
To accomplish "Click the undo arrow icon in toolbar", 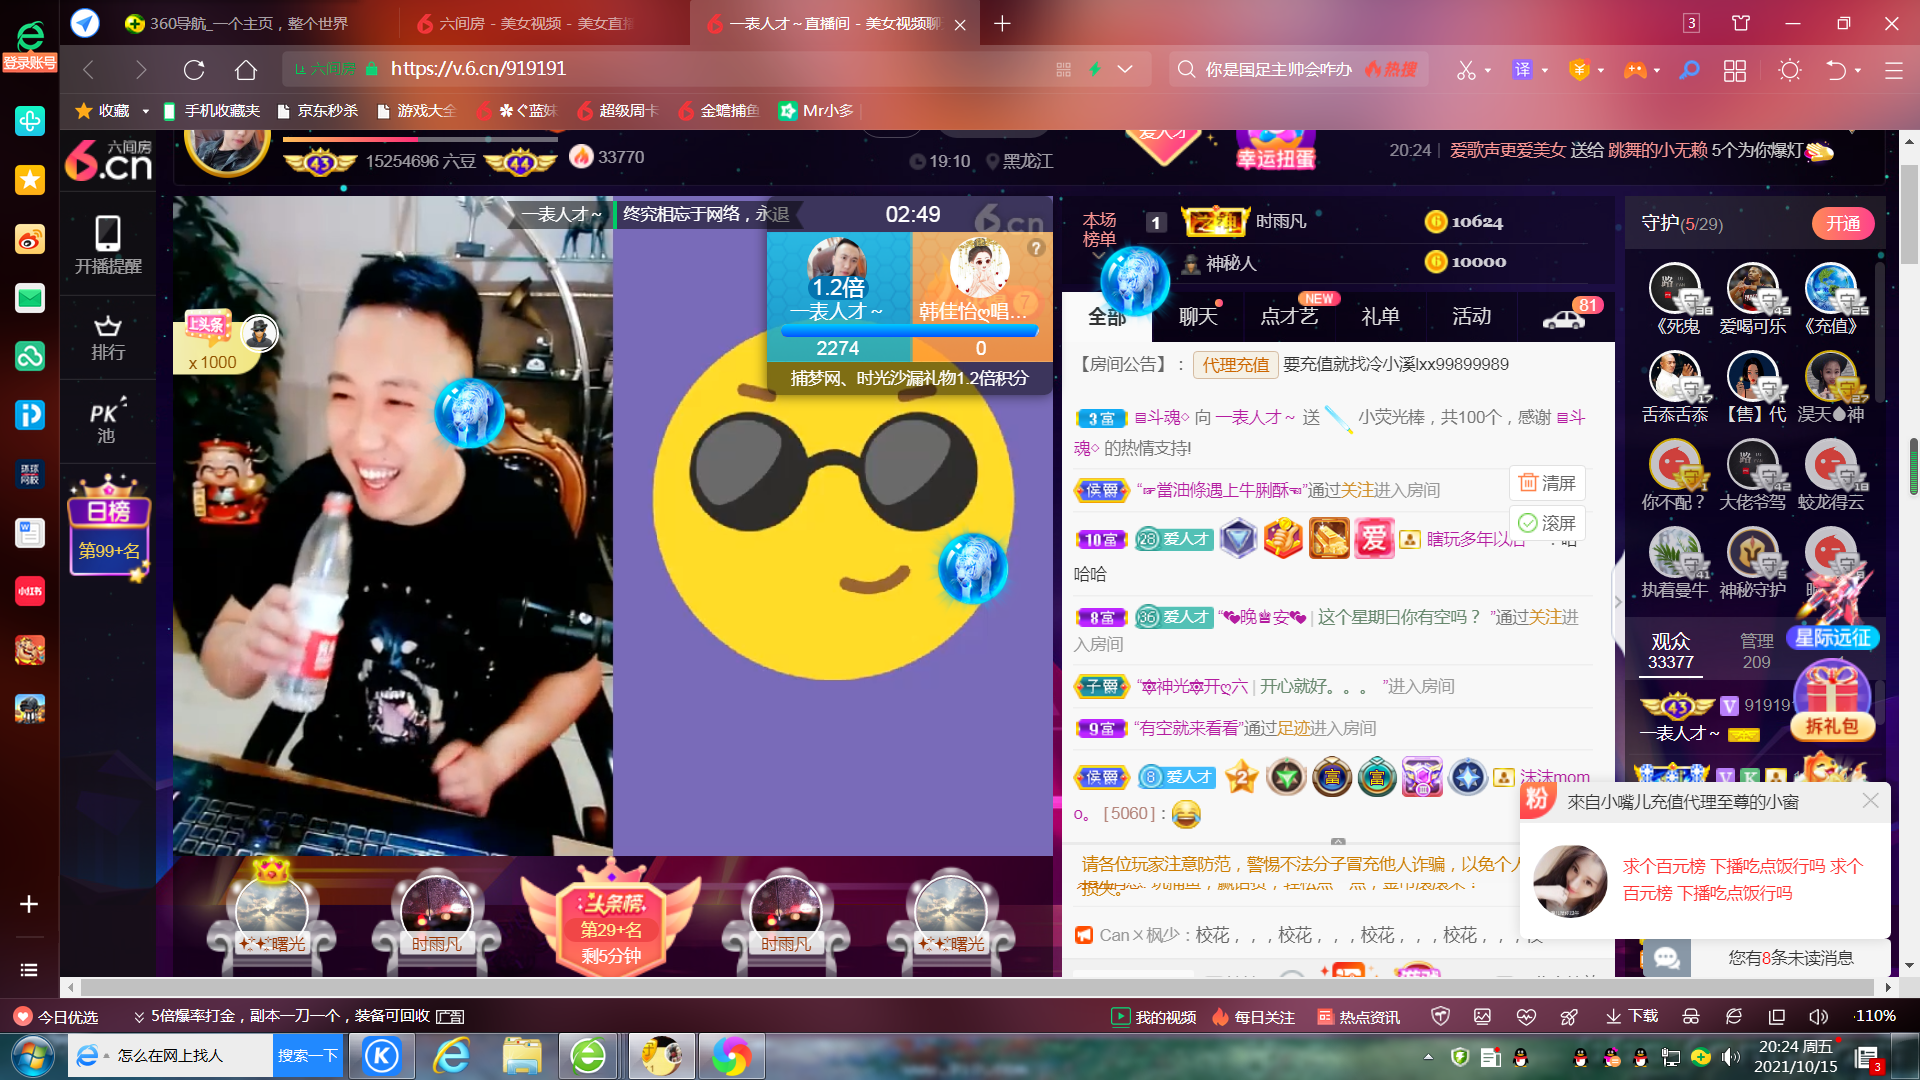I will 1836,70.
